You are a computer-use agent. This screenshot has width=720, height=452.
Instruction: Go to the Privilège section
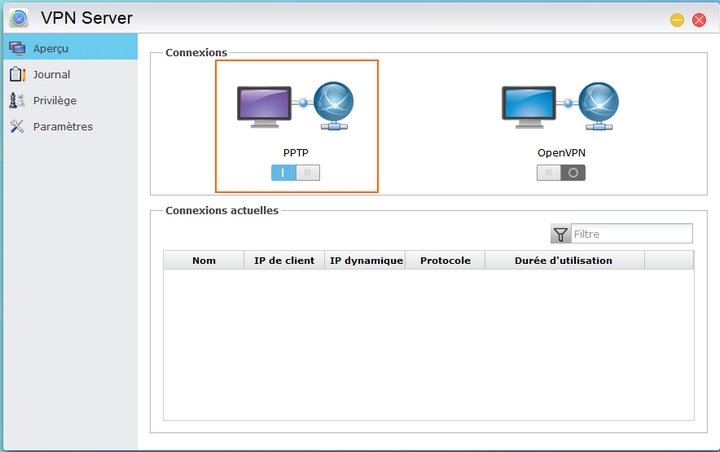pos(70,100)
